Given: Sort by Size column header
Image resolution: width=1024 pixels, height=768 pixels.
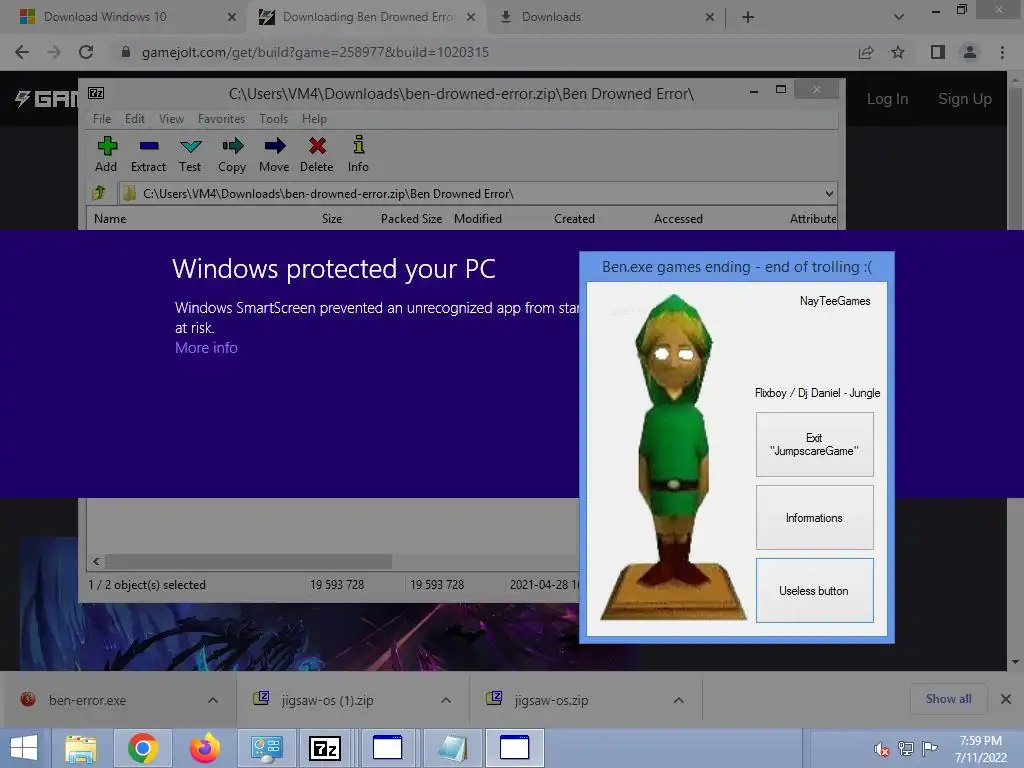Looking at the screenshot, I should tap(332, 219).
